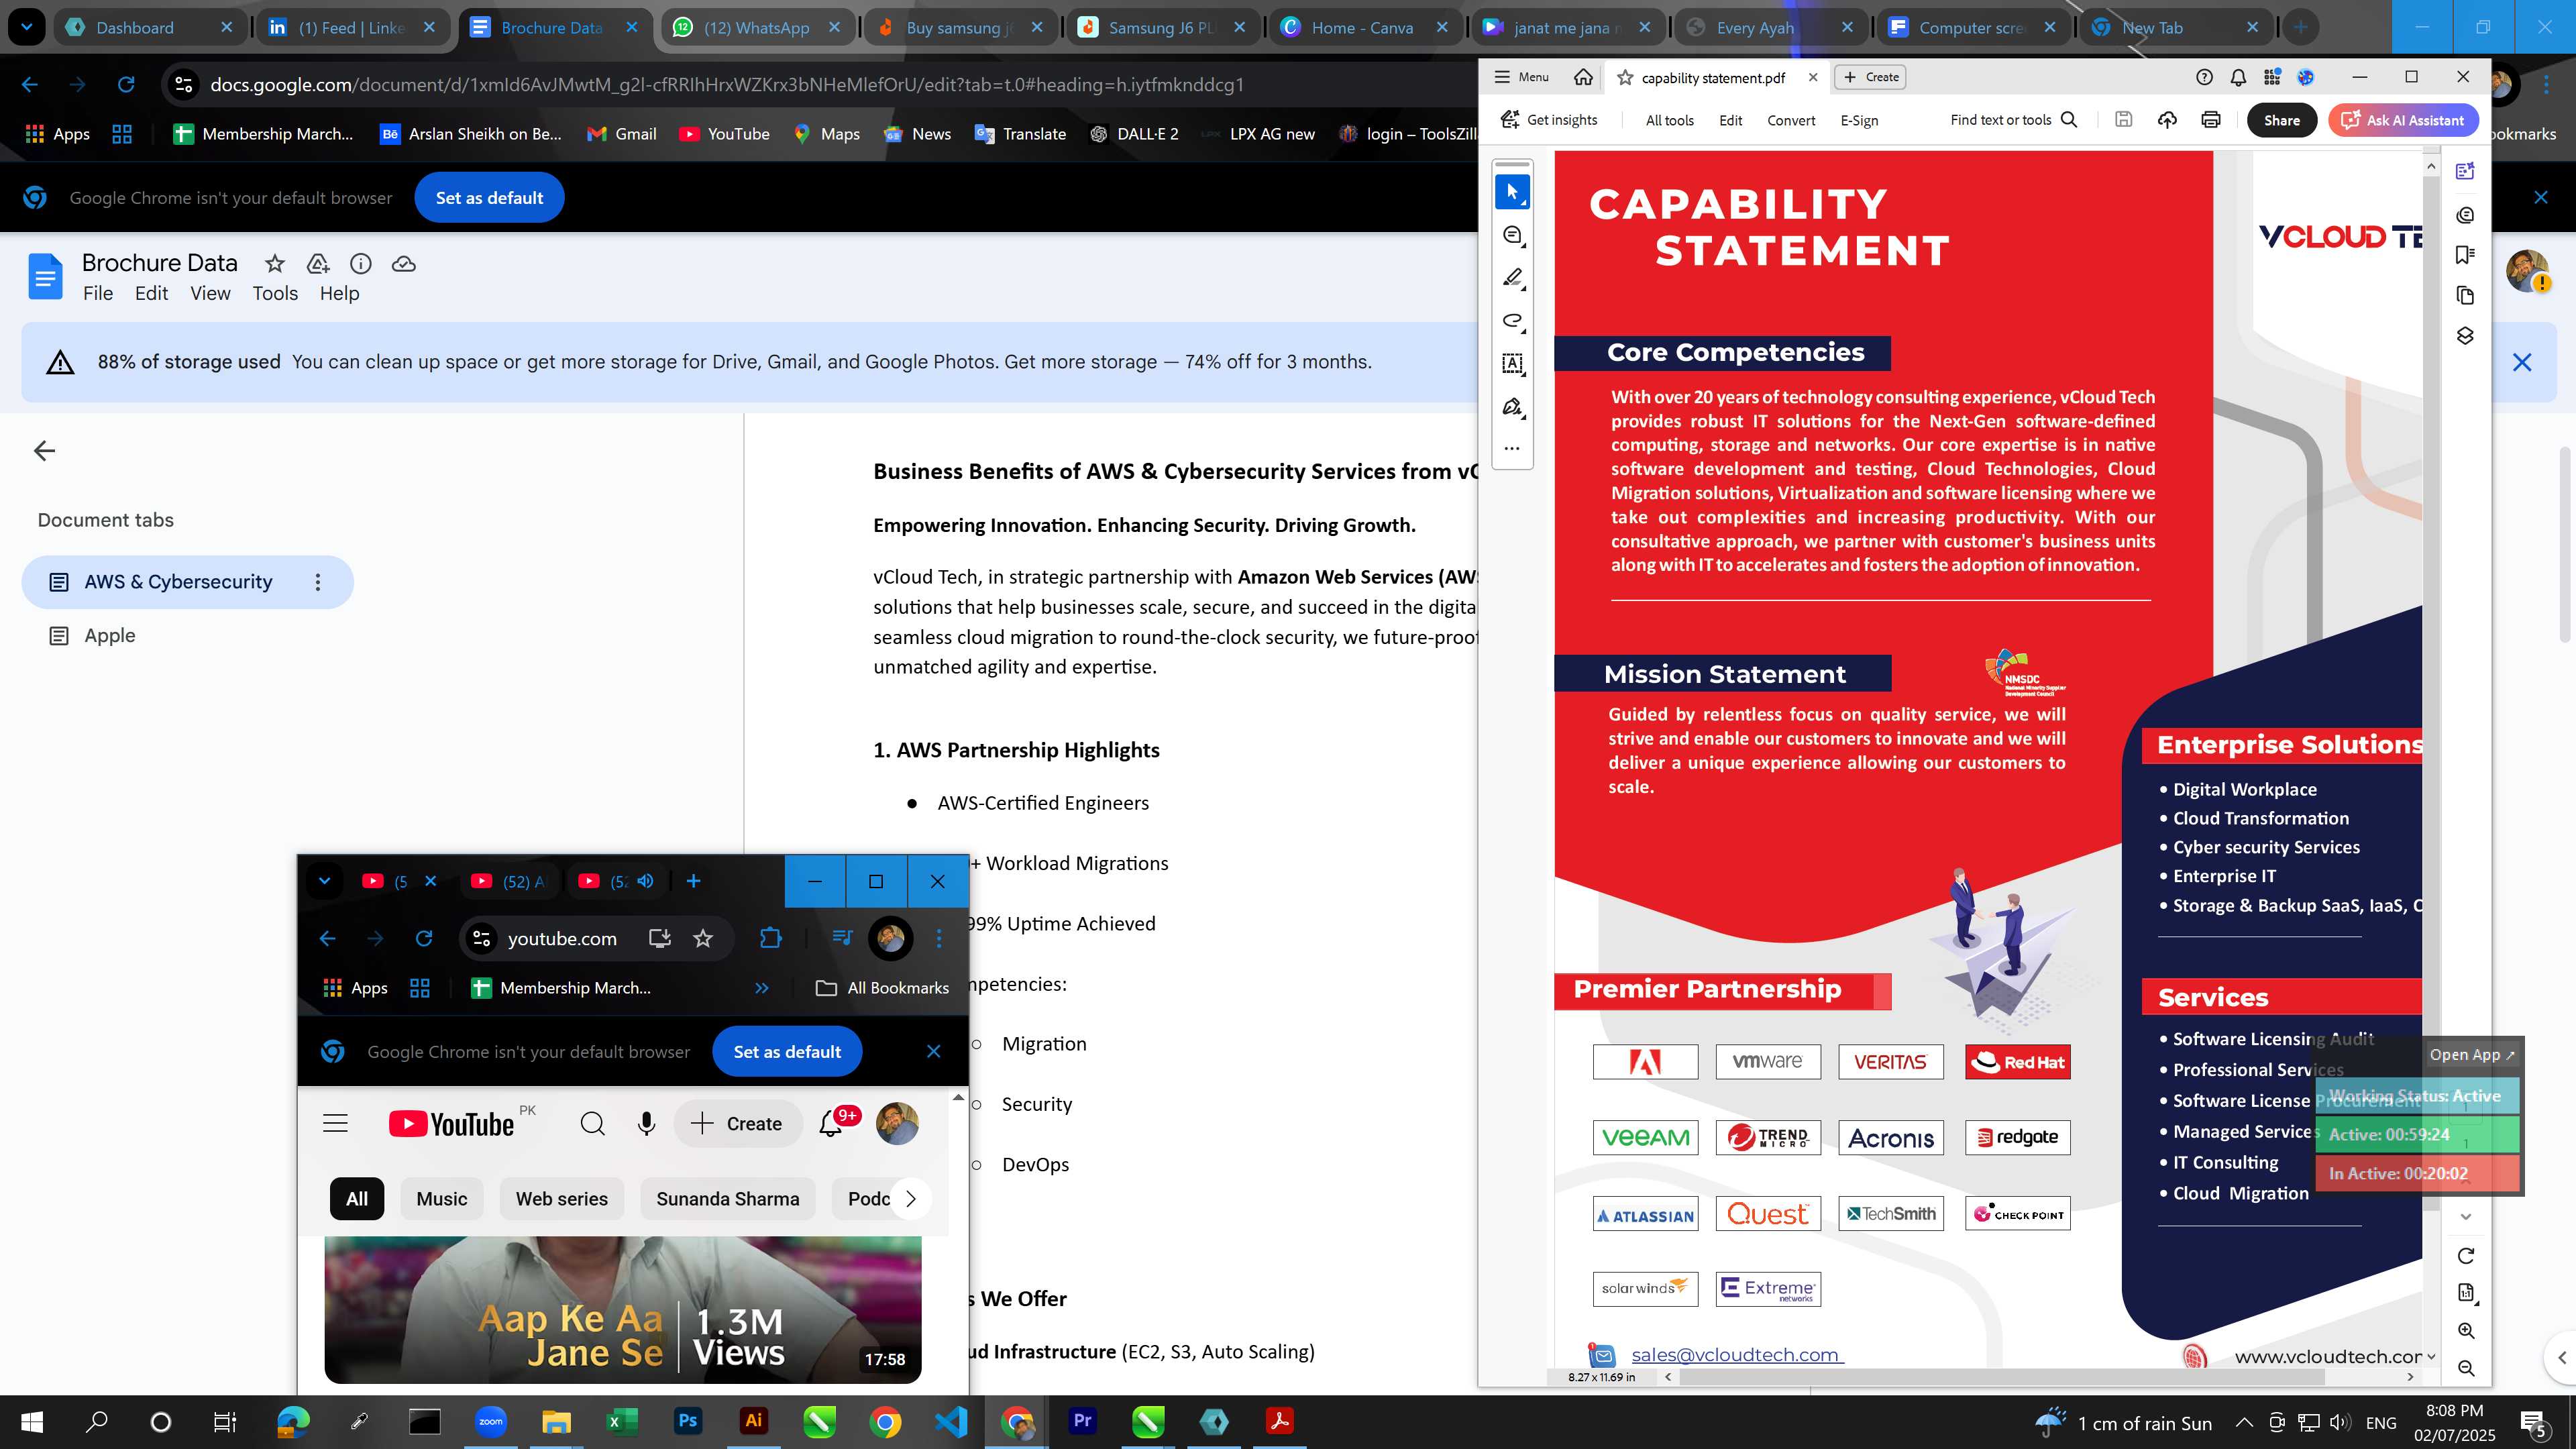This screenshot has width=2576, height=1449.
Task: Open taskbar volume speaker icon
Action: click(x=2339, y=1423)
